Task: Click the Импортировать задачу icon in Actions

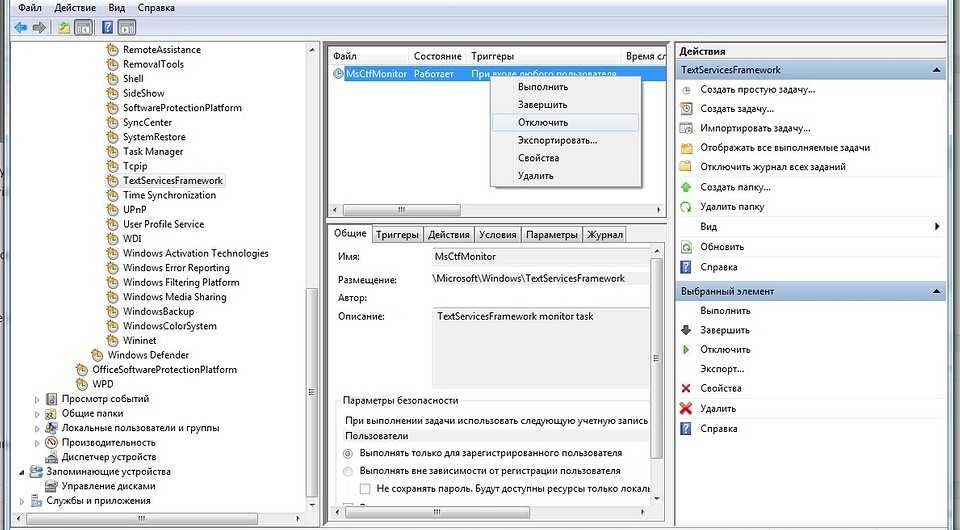Action: click(x=686, y=129)
